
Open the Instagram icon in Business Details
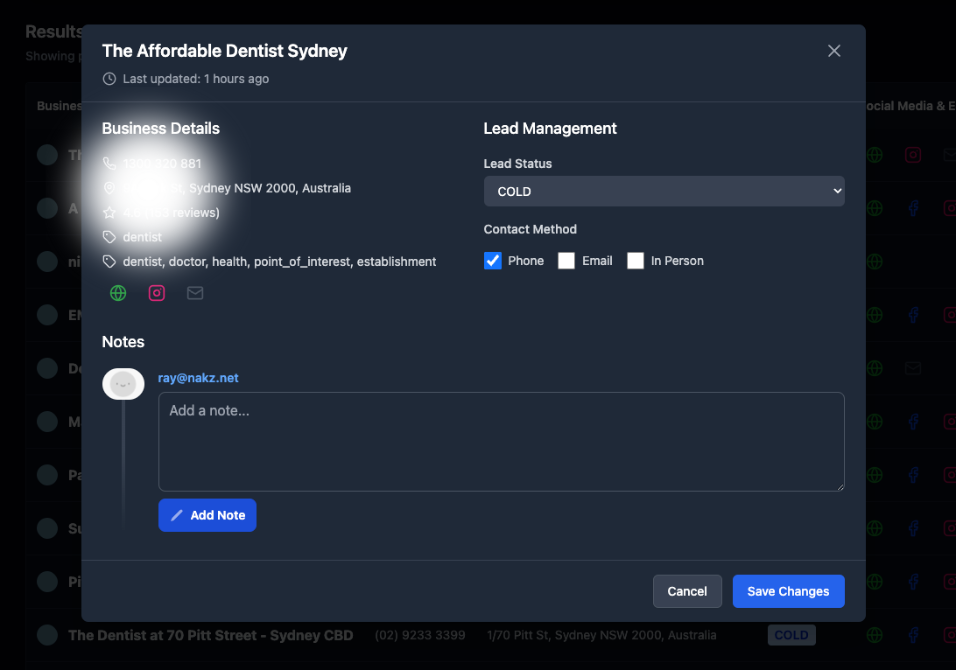click(x=157, y=293)
